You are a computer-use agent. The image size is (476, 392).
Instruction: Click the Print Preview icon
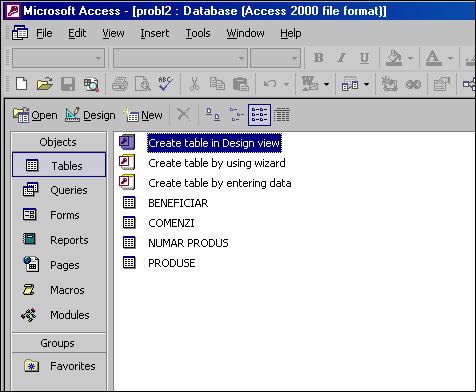143,84
